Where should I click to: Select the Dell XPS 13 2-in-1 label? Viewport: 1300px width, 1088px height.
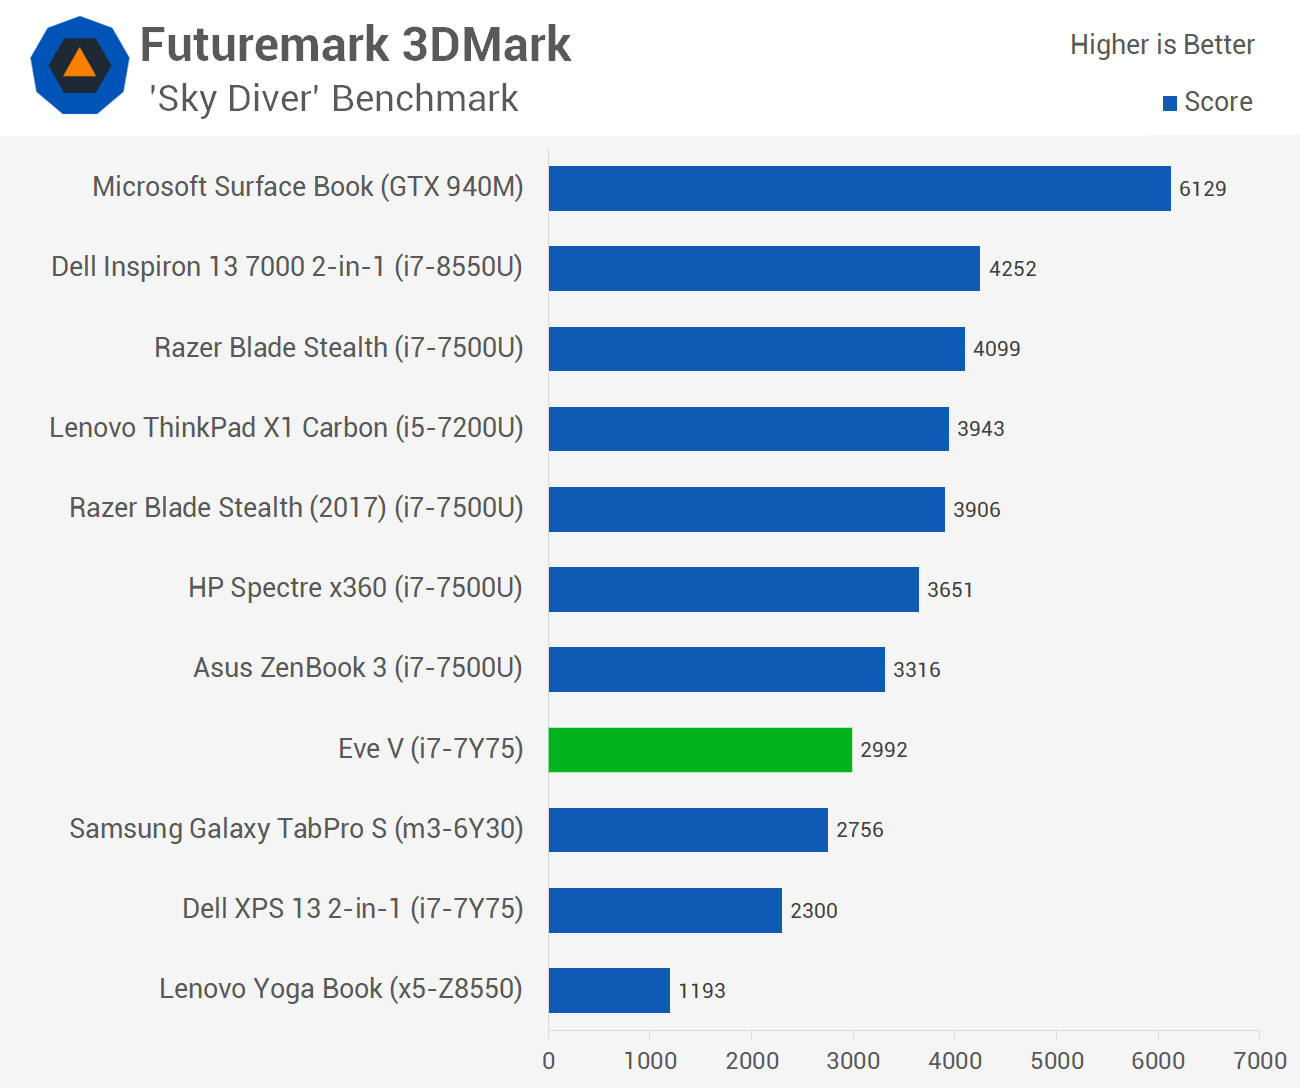[353, 909]
